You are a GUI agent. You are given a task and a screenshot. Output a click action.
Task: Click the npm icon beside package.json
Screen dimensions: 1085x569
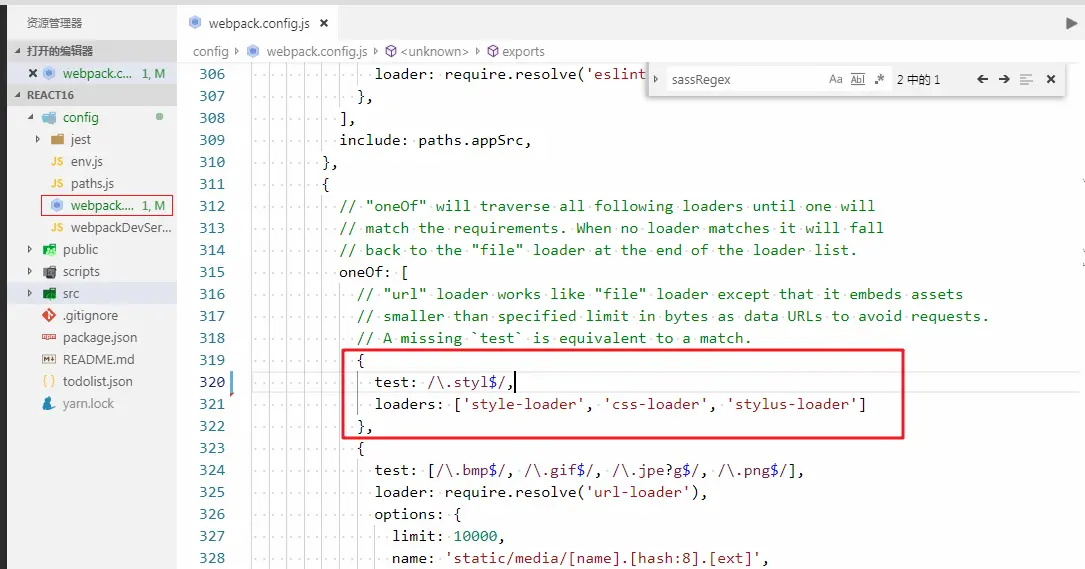pyautogui.click(x=49, y=337)
